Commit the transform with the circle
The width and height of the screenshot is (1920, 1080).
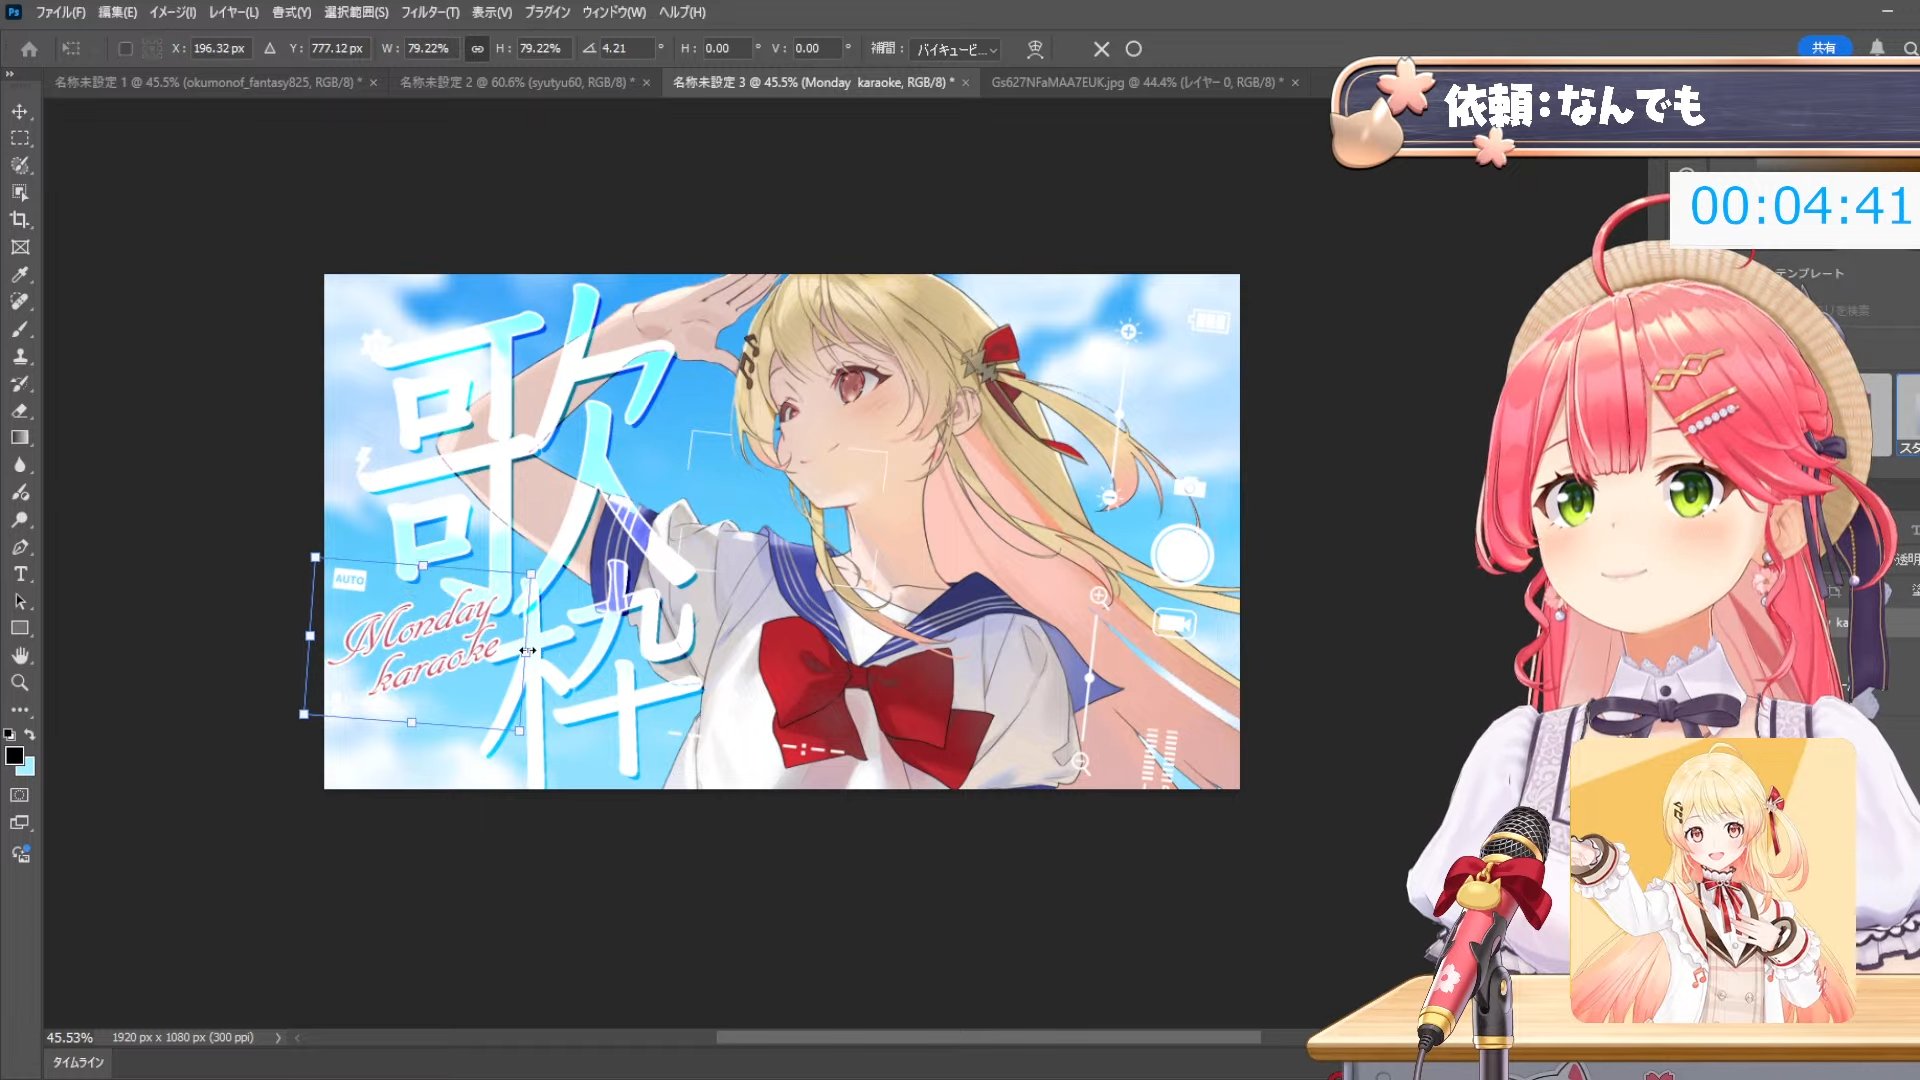point(1134,49)
